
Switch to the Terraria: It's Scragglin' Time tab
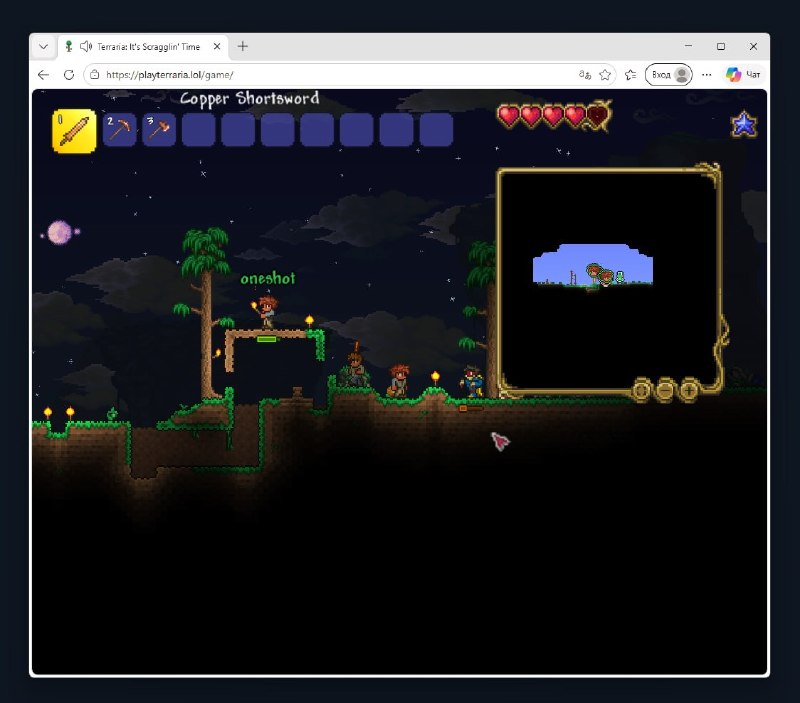(143, 46)
